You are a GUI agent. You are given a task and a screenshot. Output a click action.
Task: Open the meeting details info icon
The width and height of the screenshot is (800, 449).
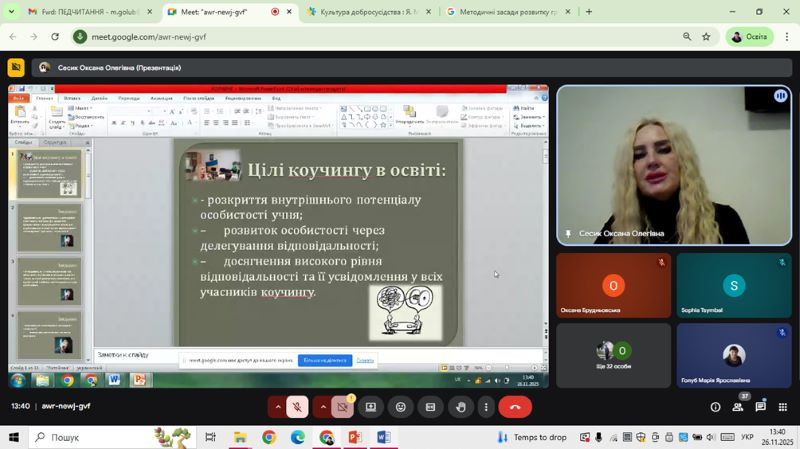pyautogui.click(x=715, y=407)
